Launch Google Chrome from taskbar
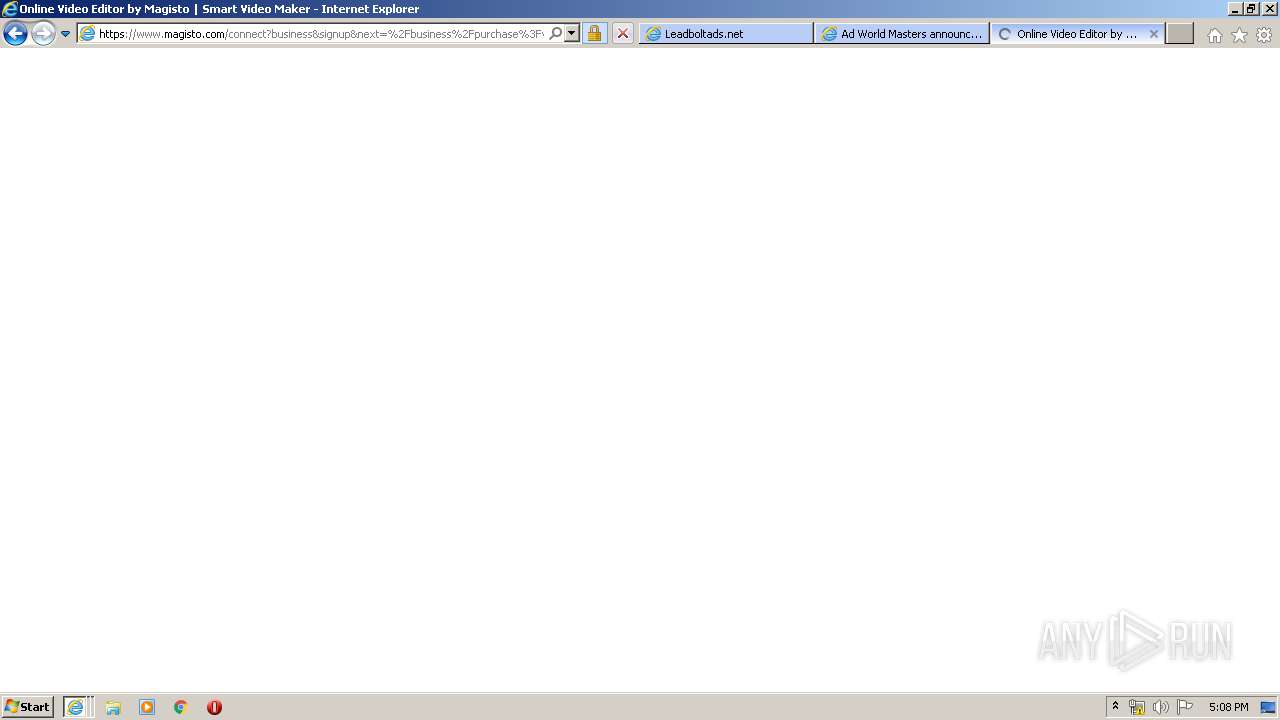The height and width of the screenshot is (720, 1280). point(181,707)
